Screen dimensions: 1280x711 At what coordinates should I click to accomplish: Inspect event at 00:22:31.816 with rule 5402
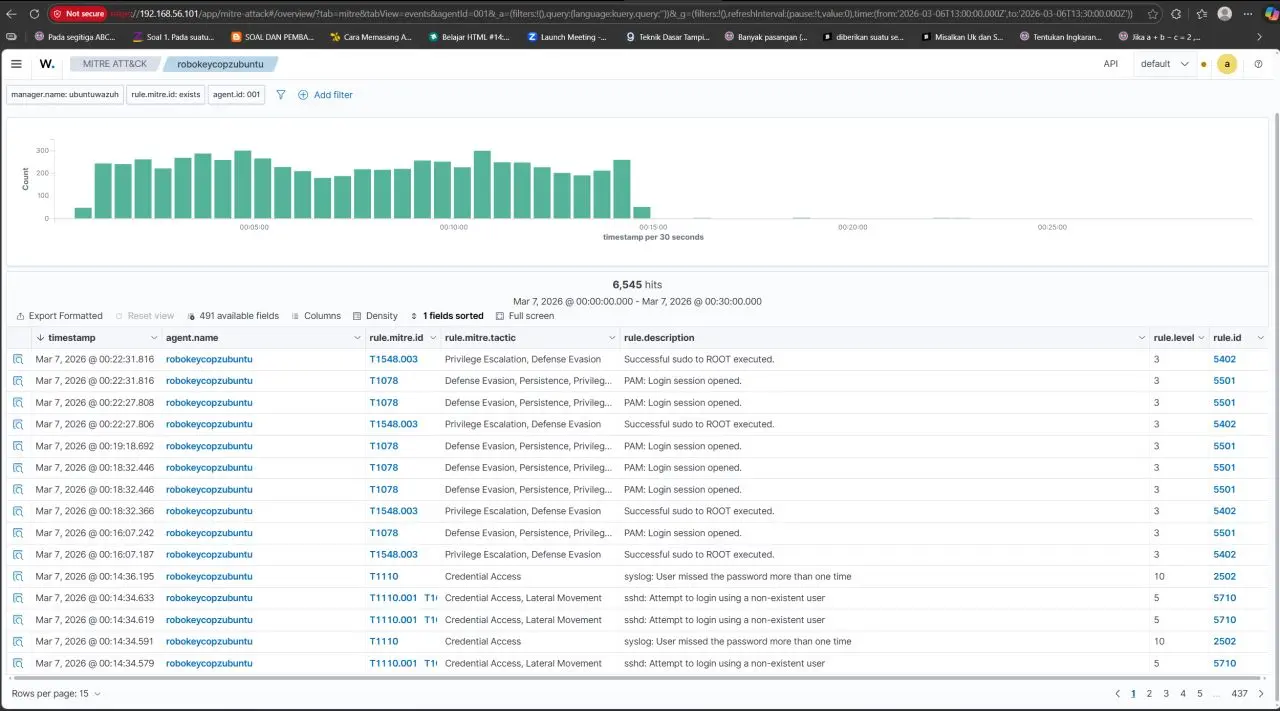coord(18,359)
